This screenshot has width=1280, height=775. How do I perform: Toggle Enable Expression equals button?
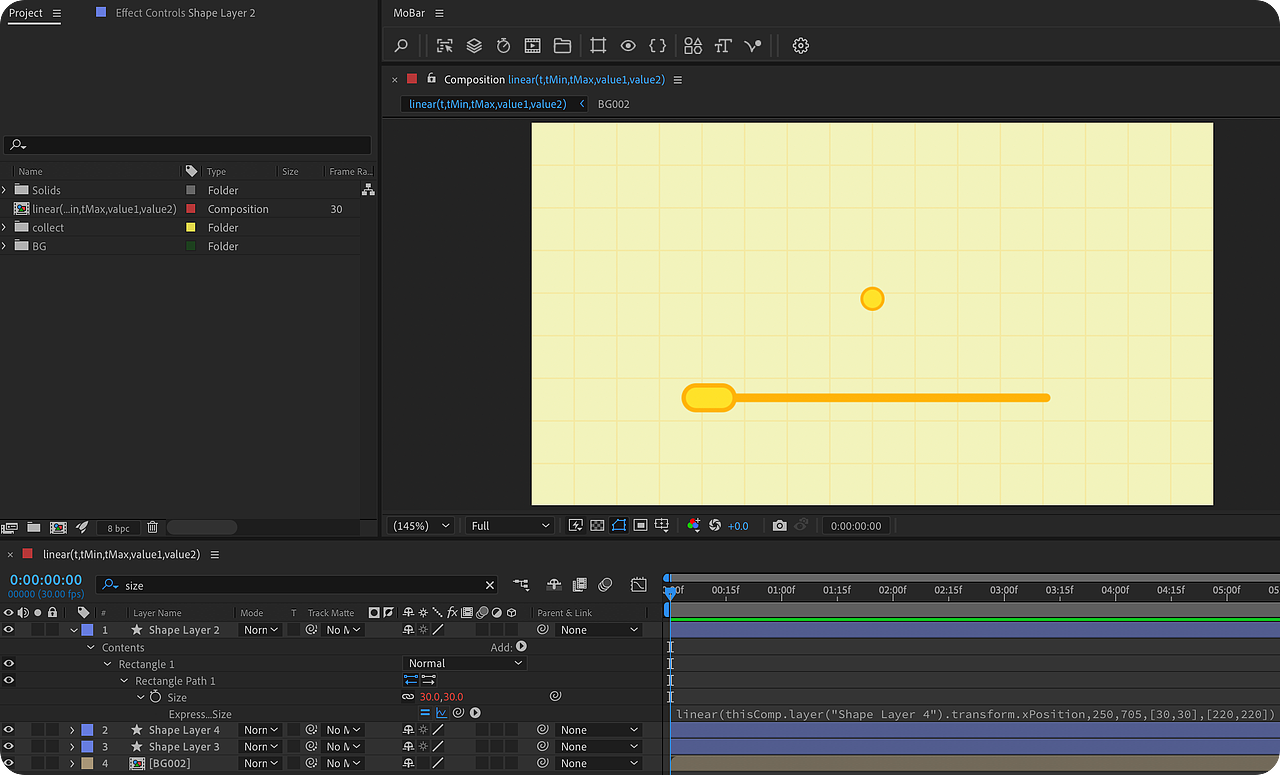[424, 713]
